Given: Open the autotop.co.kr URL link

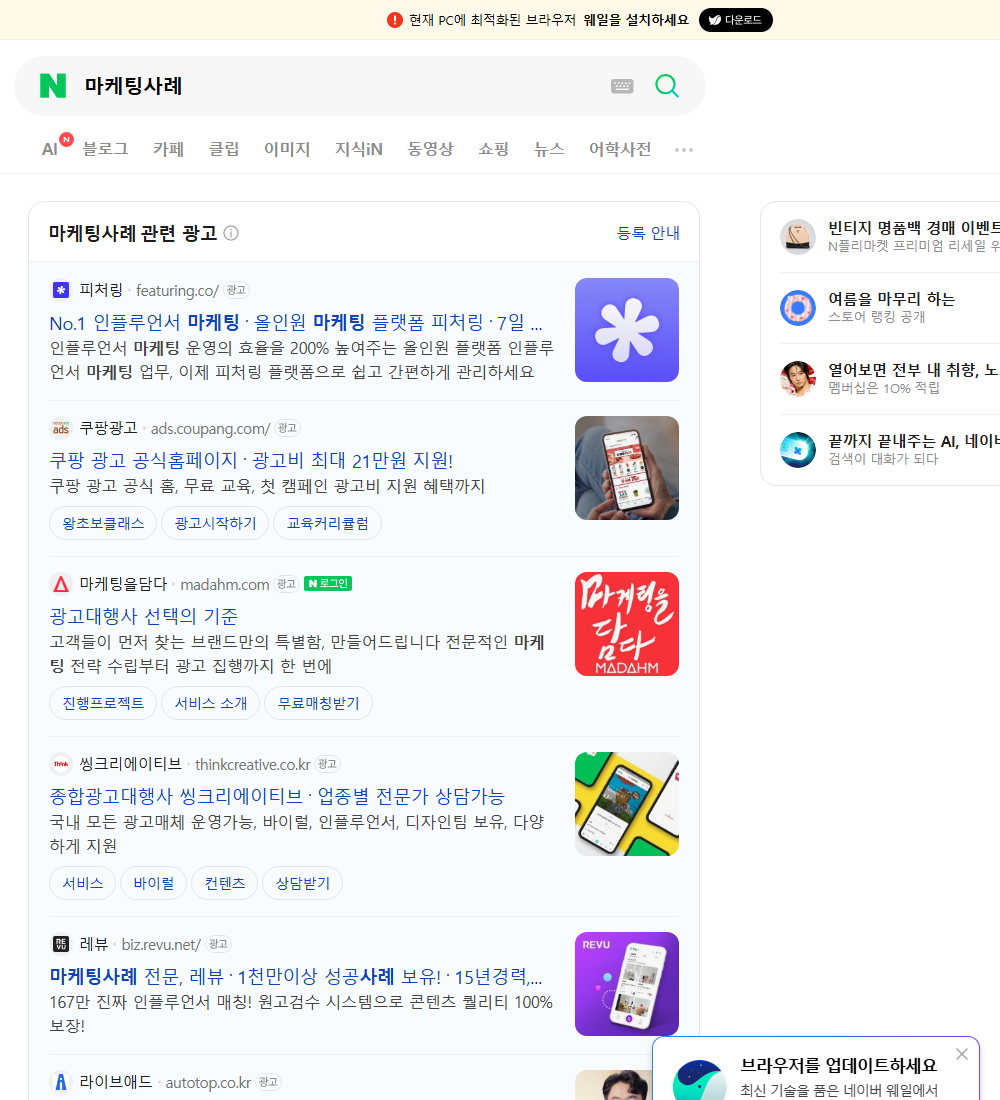Looking at the screenshot, I should coord(208,1082).
